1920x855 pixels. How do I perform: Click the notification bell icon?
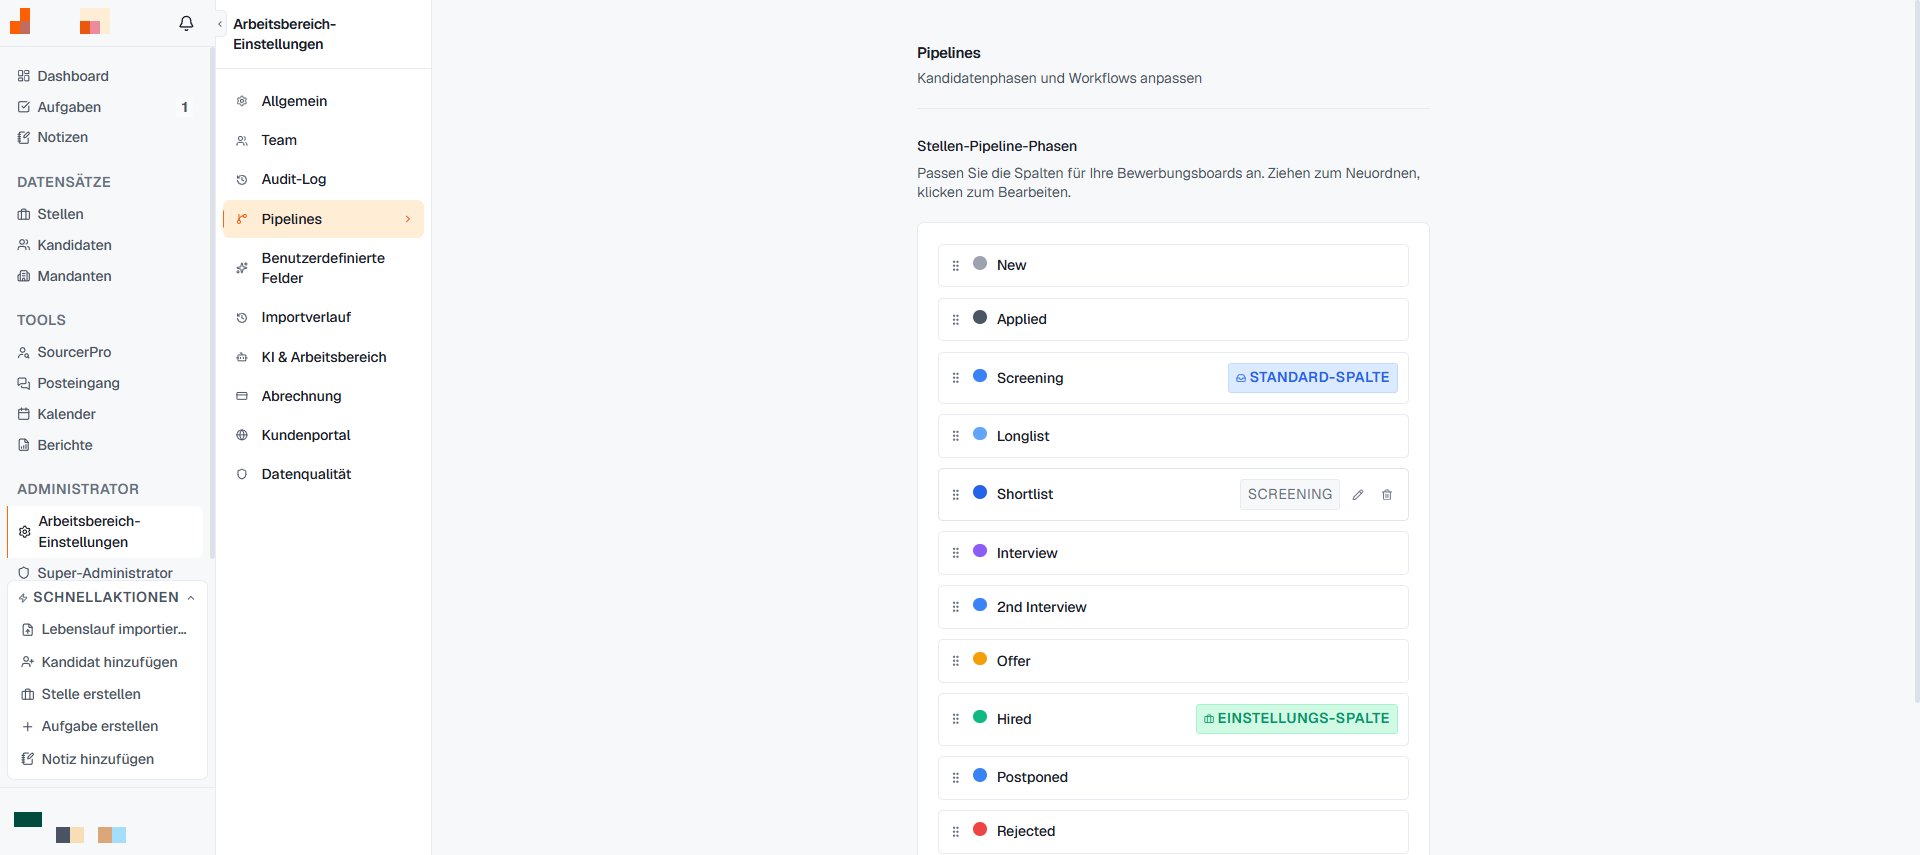pyautogui.click(x=186, y=23)
